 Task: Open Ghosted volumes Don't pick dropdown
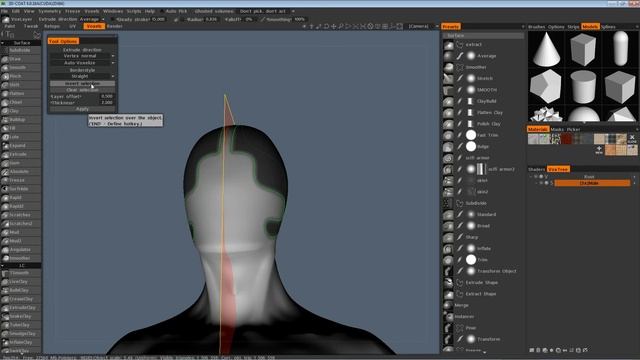(x=266, y=11)
